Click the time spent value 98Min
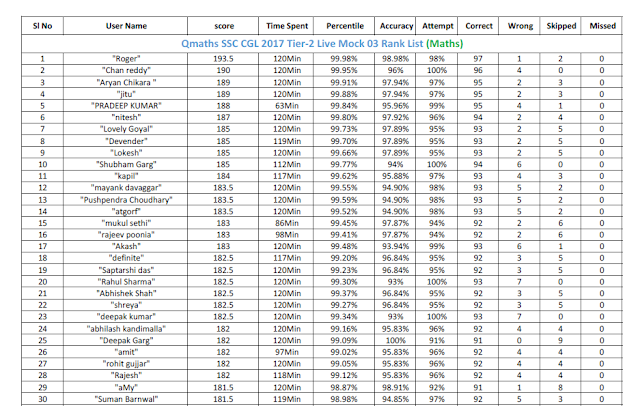 (287, 235)
